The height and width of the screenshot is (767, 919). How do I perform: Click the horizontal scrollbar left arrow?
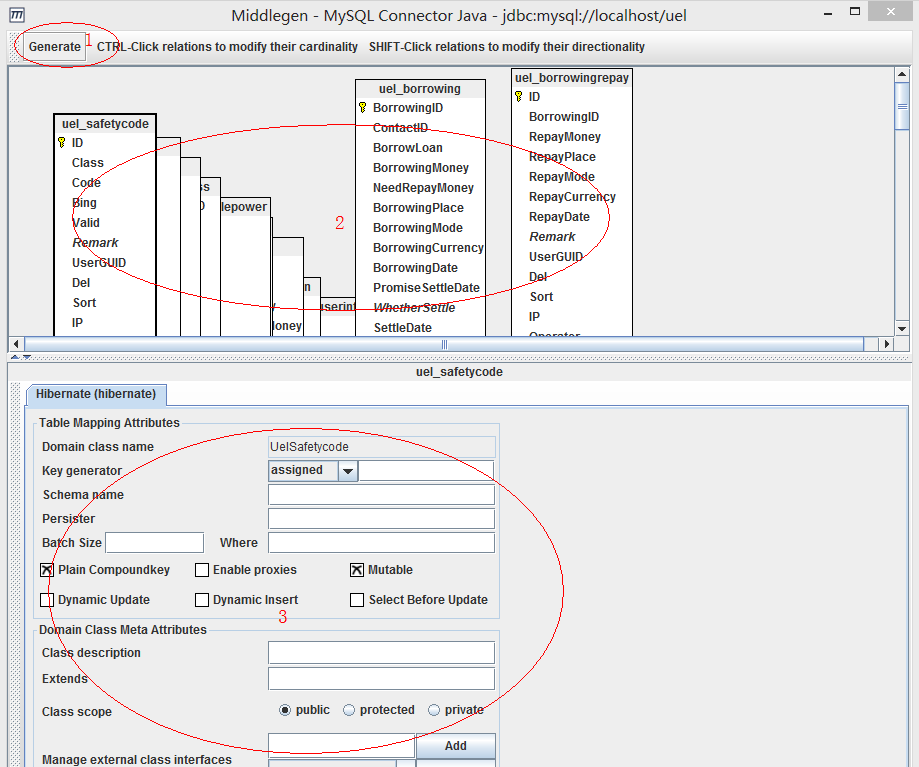coord(17,344)
